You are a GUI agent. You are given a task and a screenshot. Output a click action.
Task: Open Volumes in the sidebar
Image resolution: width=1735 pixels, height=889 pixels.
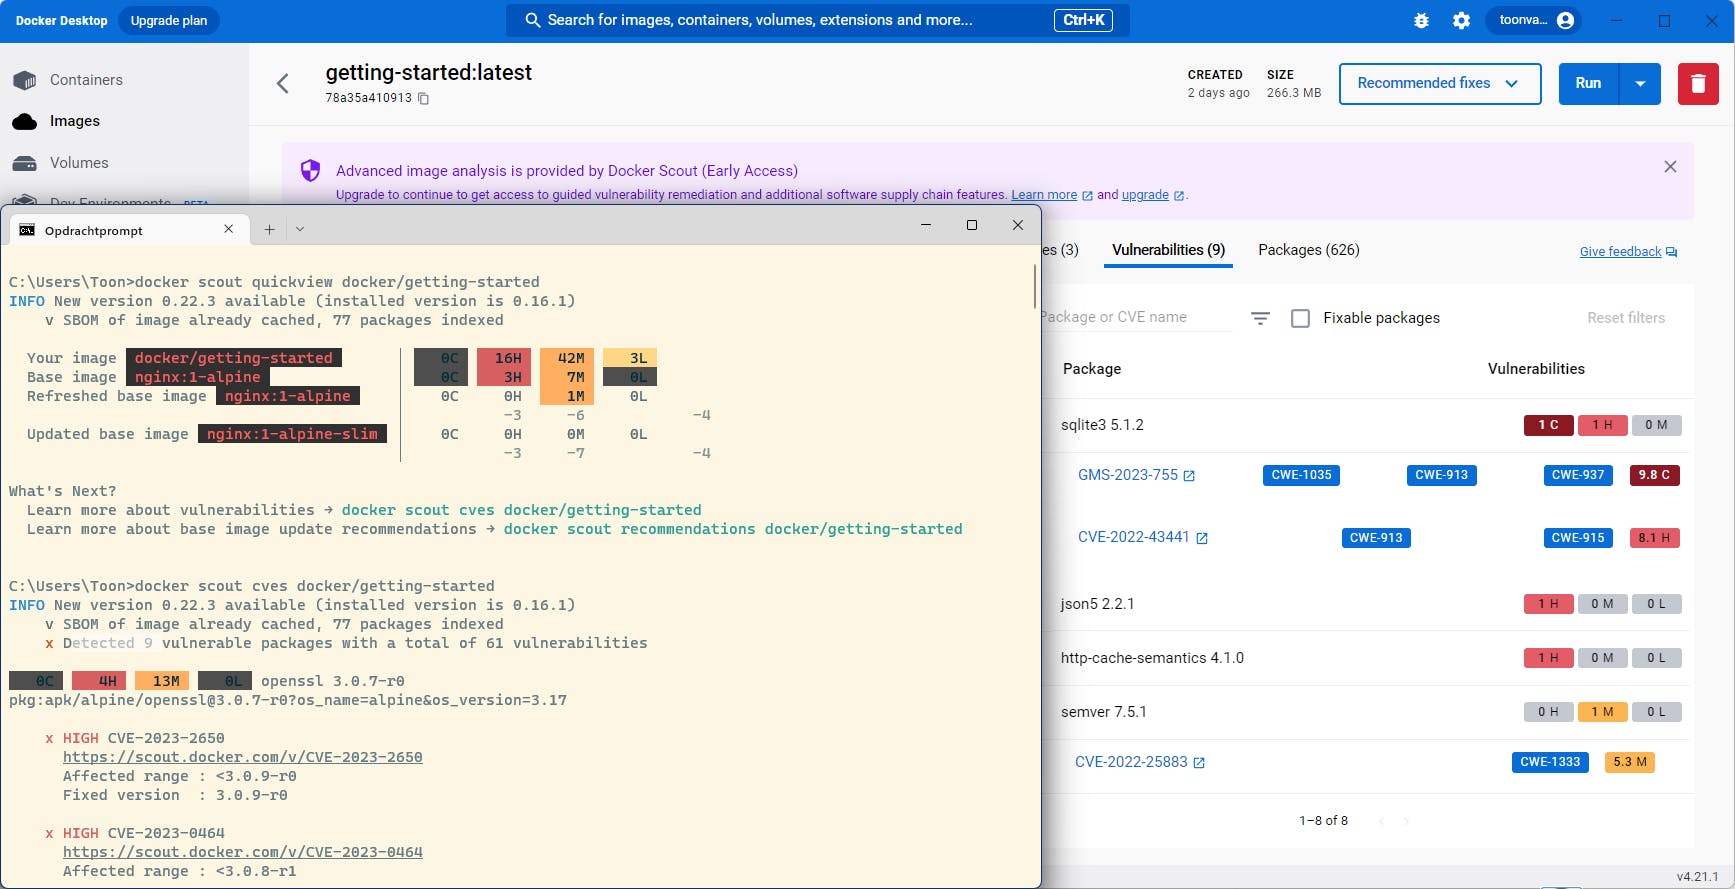coord(79,163)
